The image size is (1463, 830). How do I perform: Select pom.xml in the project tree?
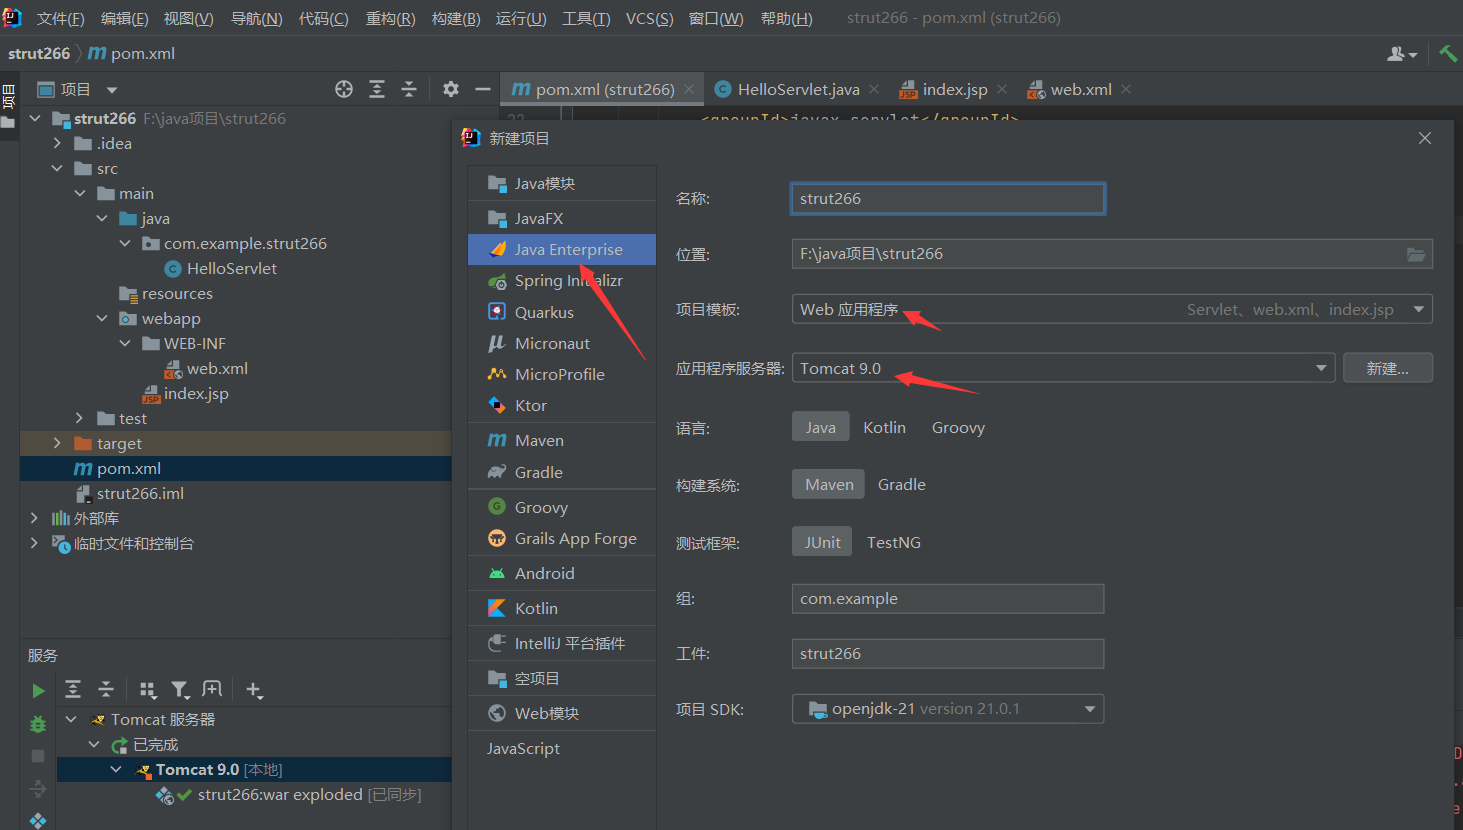(129, 468)
